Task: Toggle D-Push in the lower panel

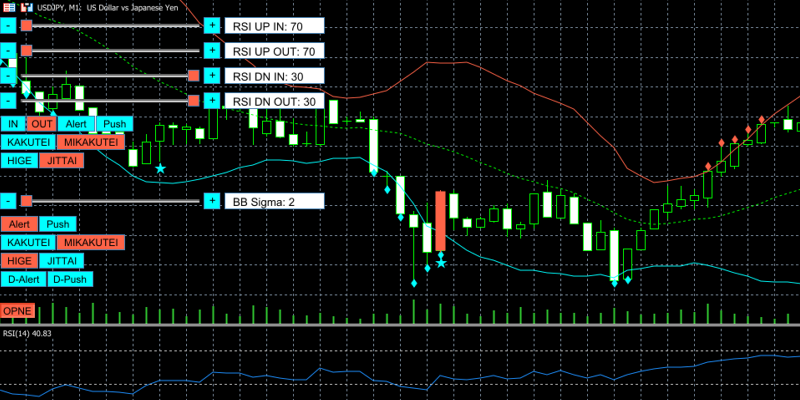Action: (69, 279)
